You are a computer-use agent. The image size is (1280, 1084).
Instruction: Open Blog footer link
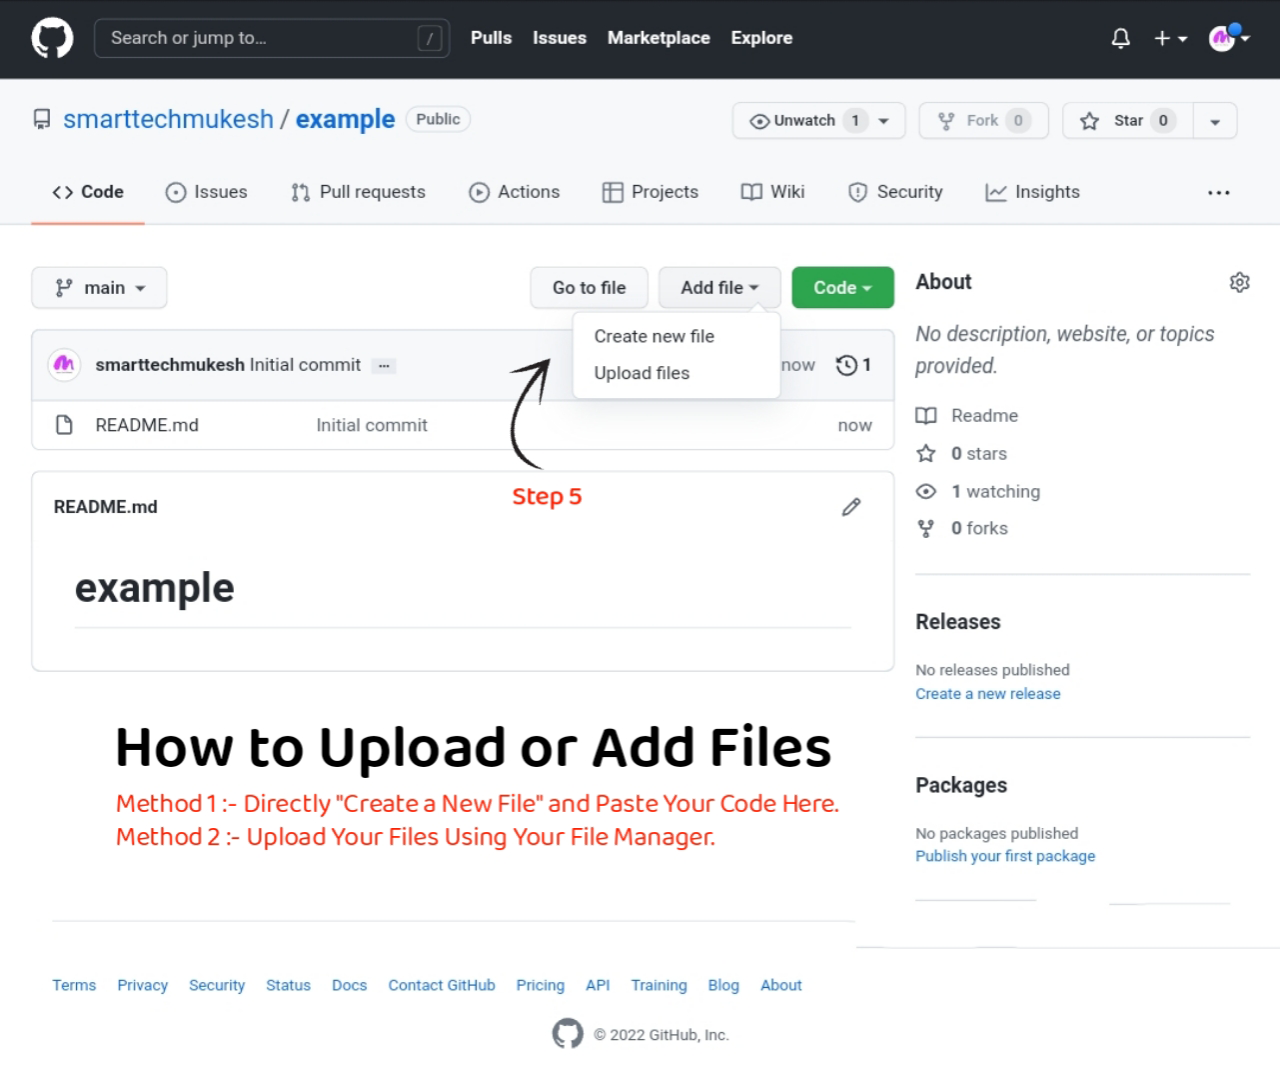pos(723,985)
